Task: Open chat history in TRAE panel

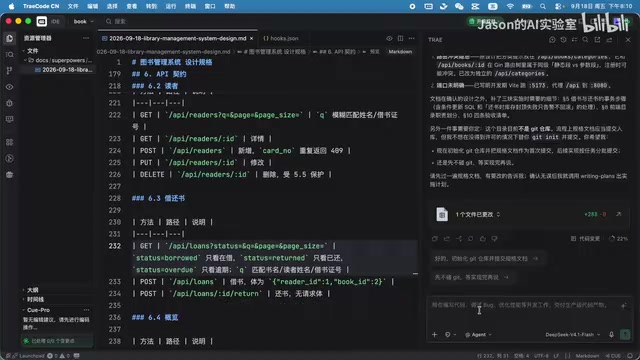Action: (x=563, y=40)
